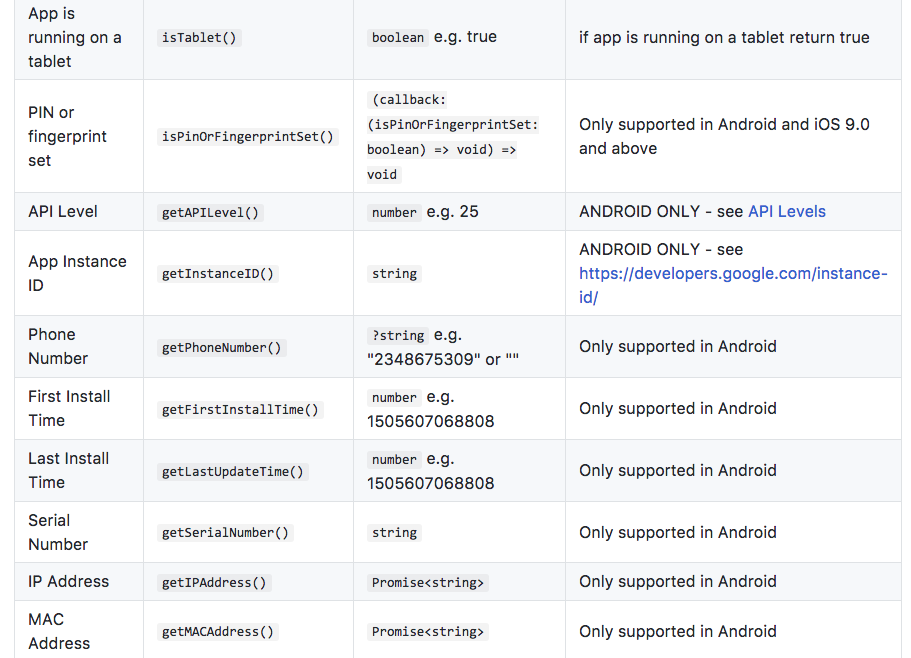Click the 'PIN or fingerprint set' cell

tap(79, 136)
